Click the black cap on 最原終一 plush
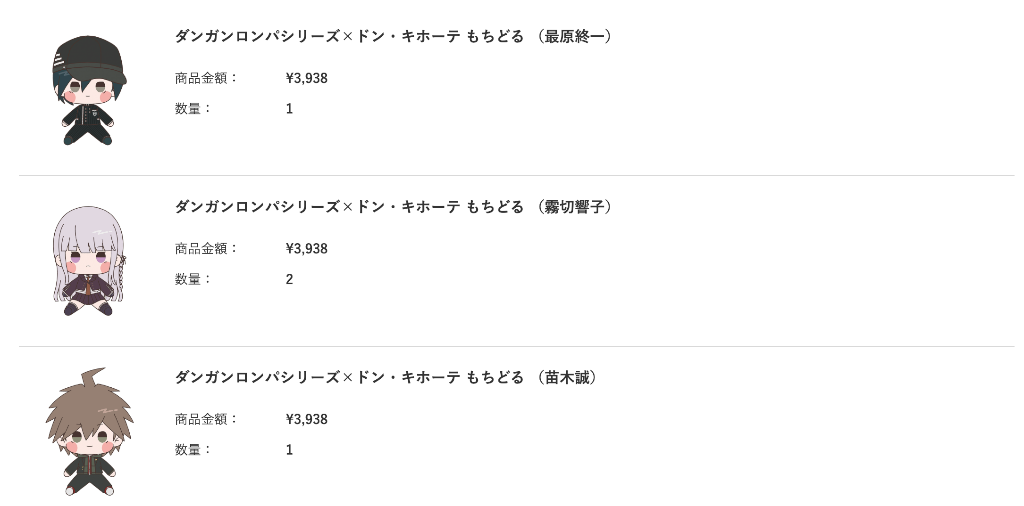Screen dimensions: 1024x506 point(89,57)
